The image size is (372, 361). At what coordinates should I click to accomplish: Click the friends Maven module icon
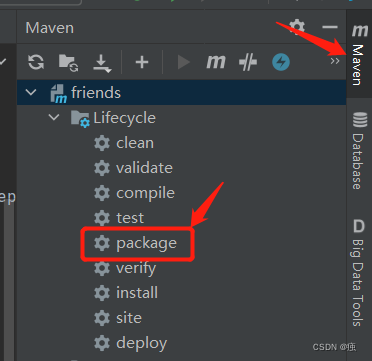pos(59,94)
